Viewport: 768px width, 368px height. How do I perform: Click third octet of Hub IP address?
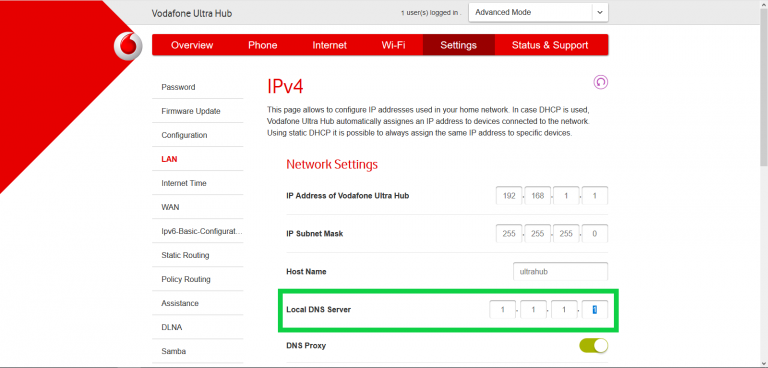(566, 196)
